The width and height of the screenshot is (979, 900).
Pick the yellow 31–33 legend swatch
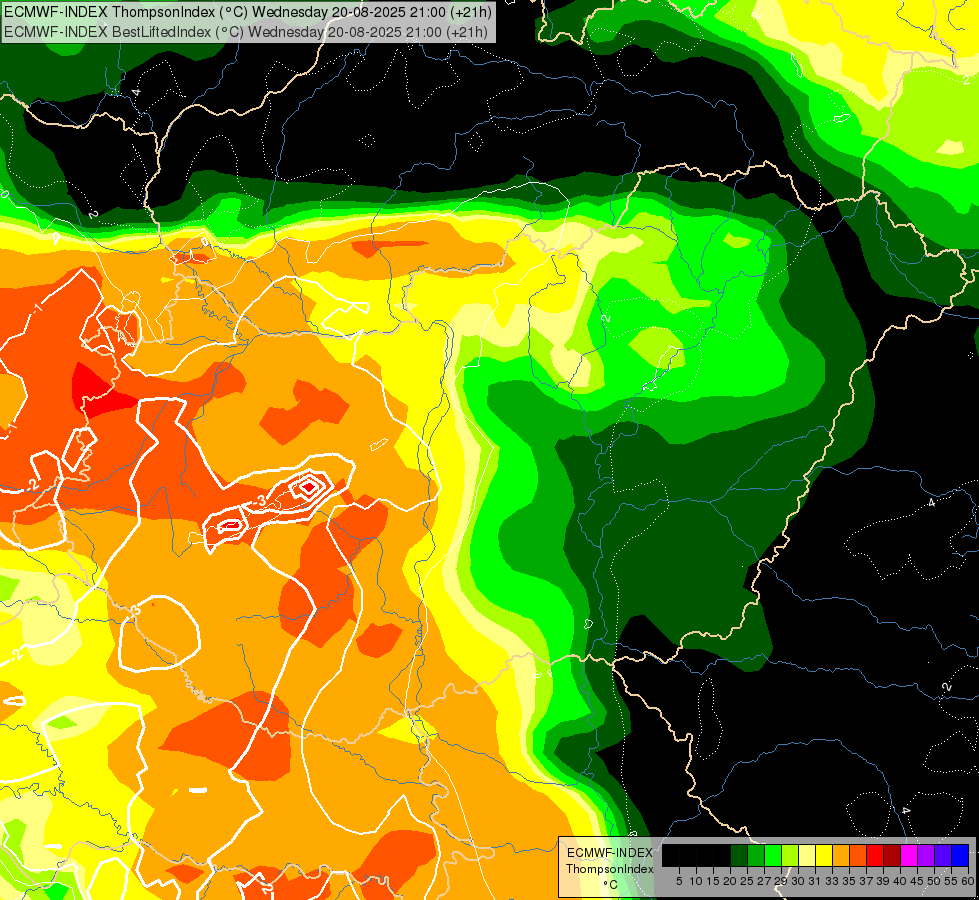824,856
